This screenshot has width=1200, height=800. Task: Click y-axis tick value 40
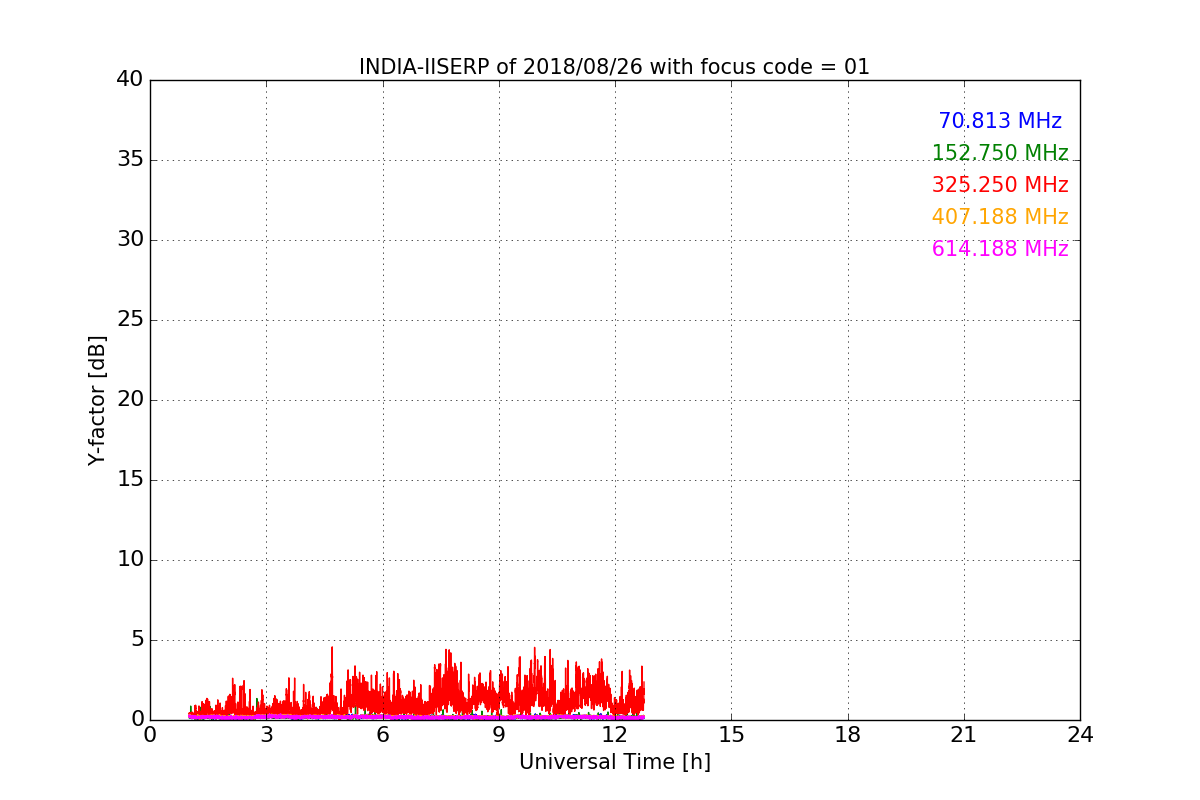[130, 80]
